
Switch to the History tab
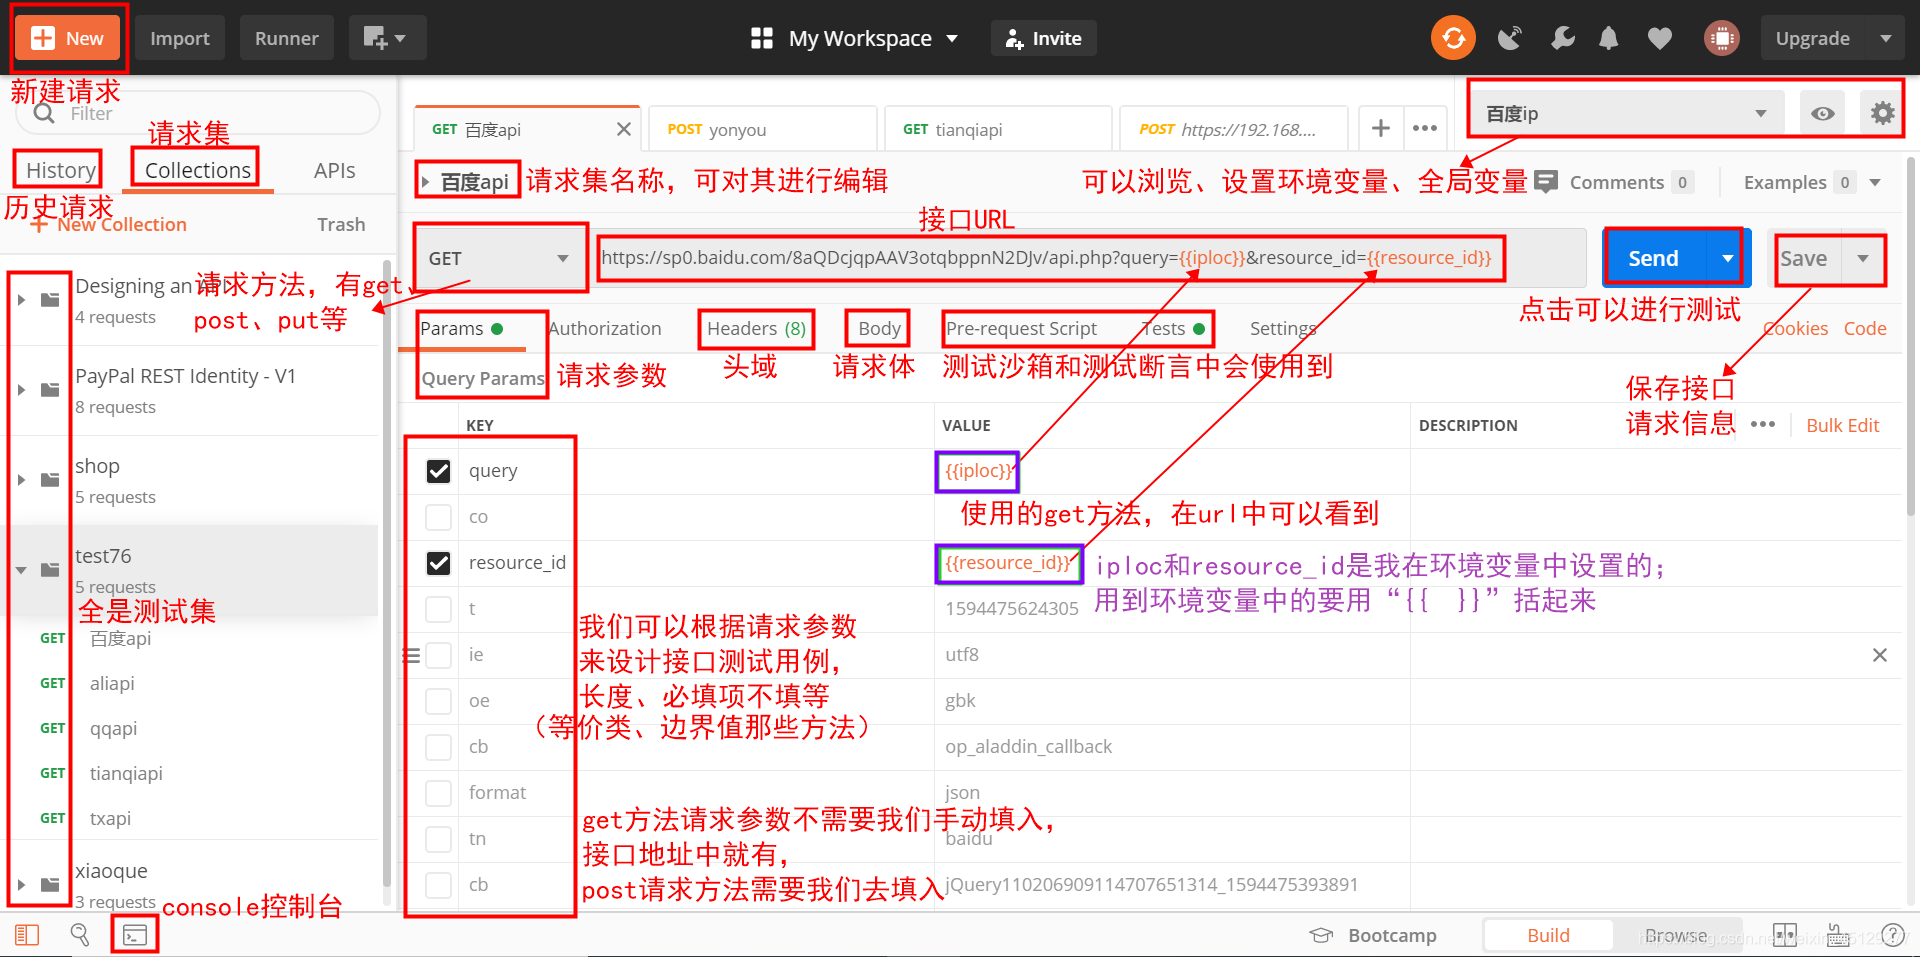[60, 170]
